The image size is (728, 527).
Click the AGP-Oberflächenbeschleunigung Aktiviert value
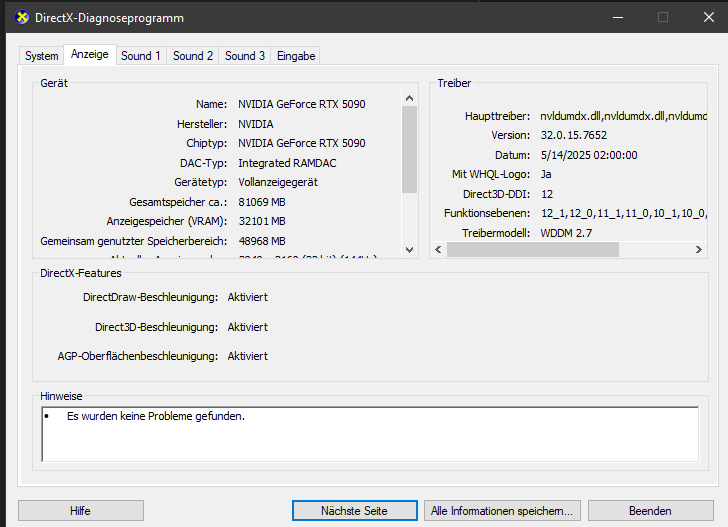[x=247, y=356]
